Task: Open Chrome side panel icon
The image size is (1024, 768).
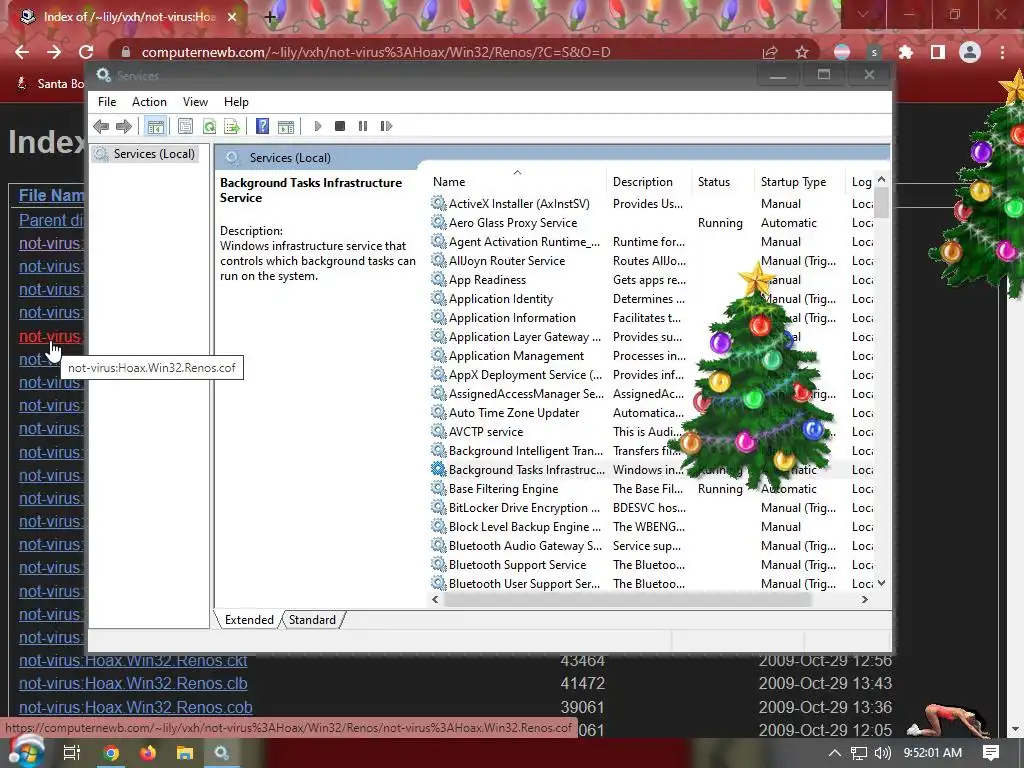Action: click(x=938, y=52)
